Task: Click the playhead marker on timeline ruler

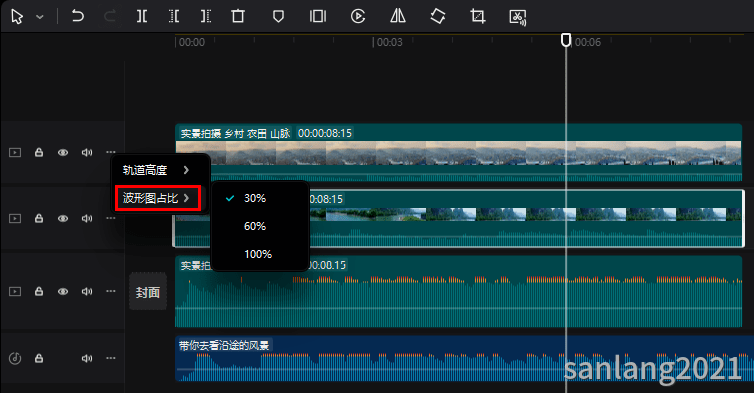Action: tap(566, 39)
